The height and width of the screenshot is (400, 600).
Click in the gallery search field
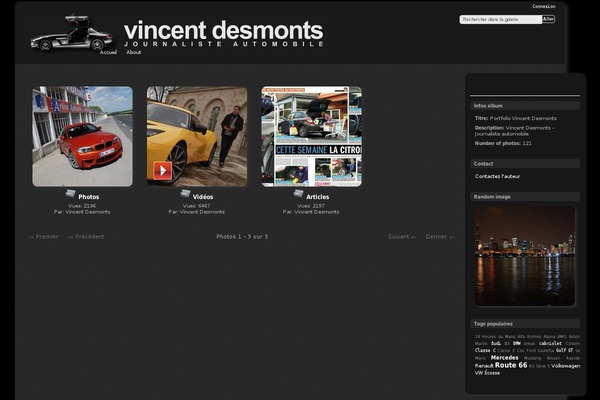click(x=501, y=19)
